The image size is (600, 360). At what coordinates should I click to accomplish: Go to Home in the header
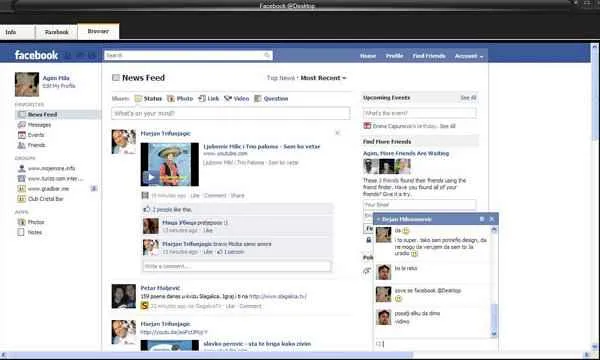368,56
